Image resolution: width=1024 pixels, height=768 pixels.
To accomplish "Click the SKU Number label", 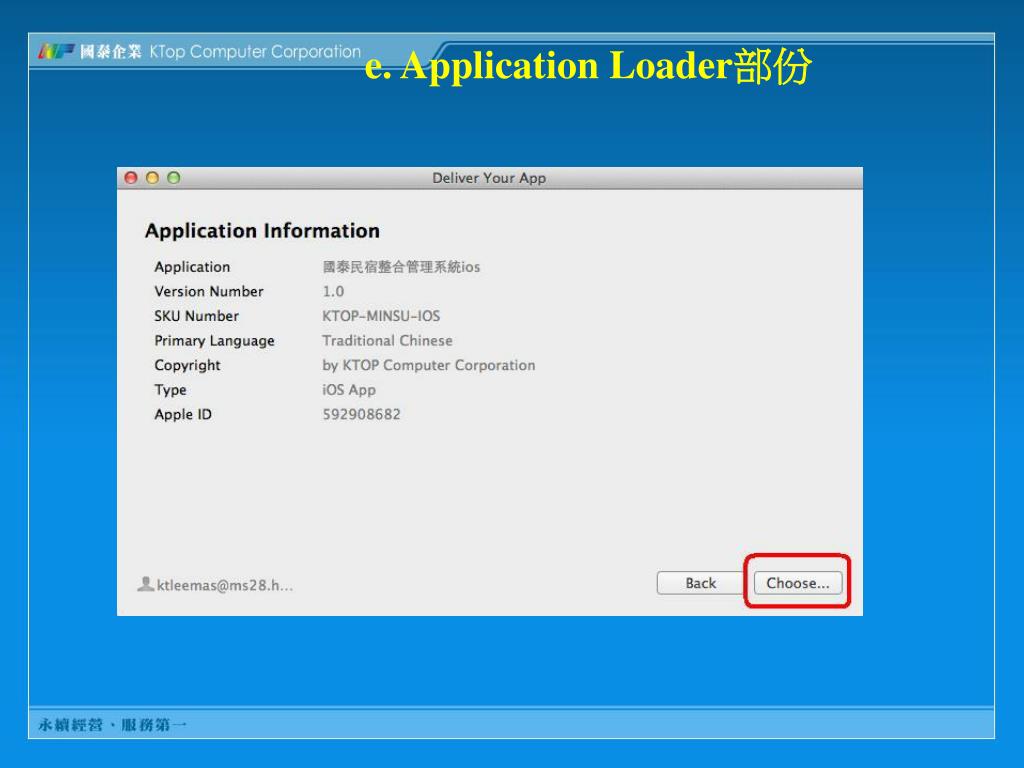I will [197, 316].
